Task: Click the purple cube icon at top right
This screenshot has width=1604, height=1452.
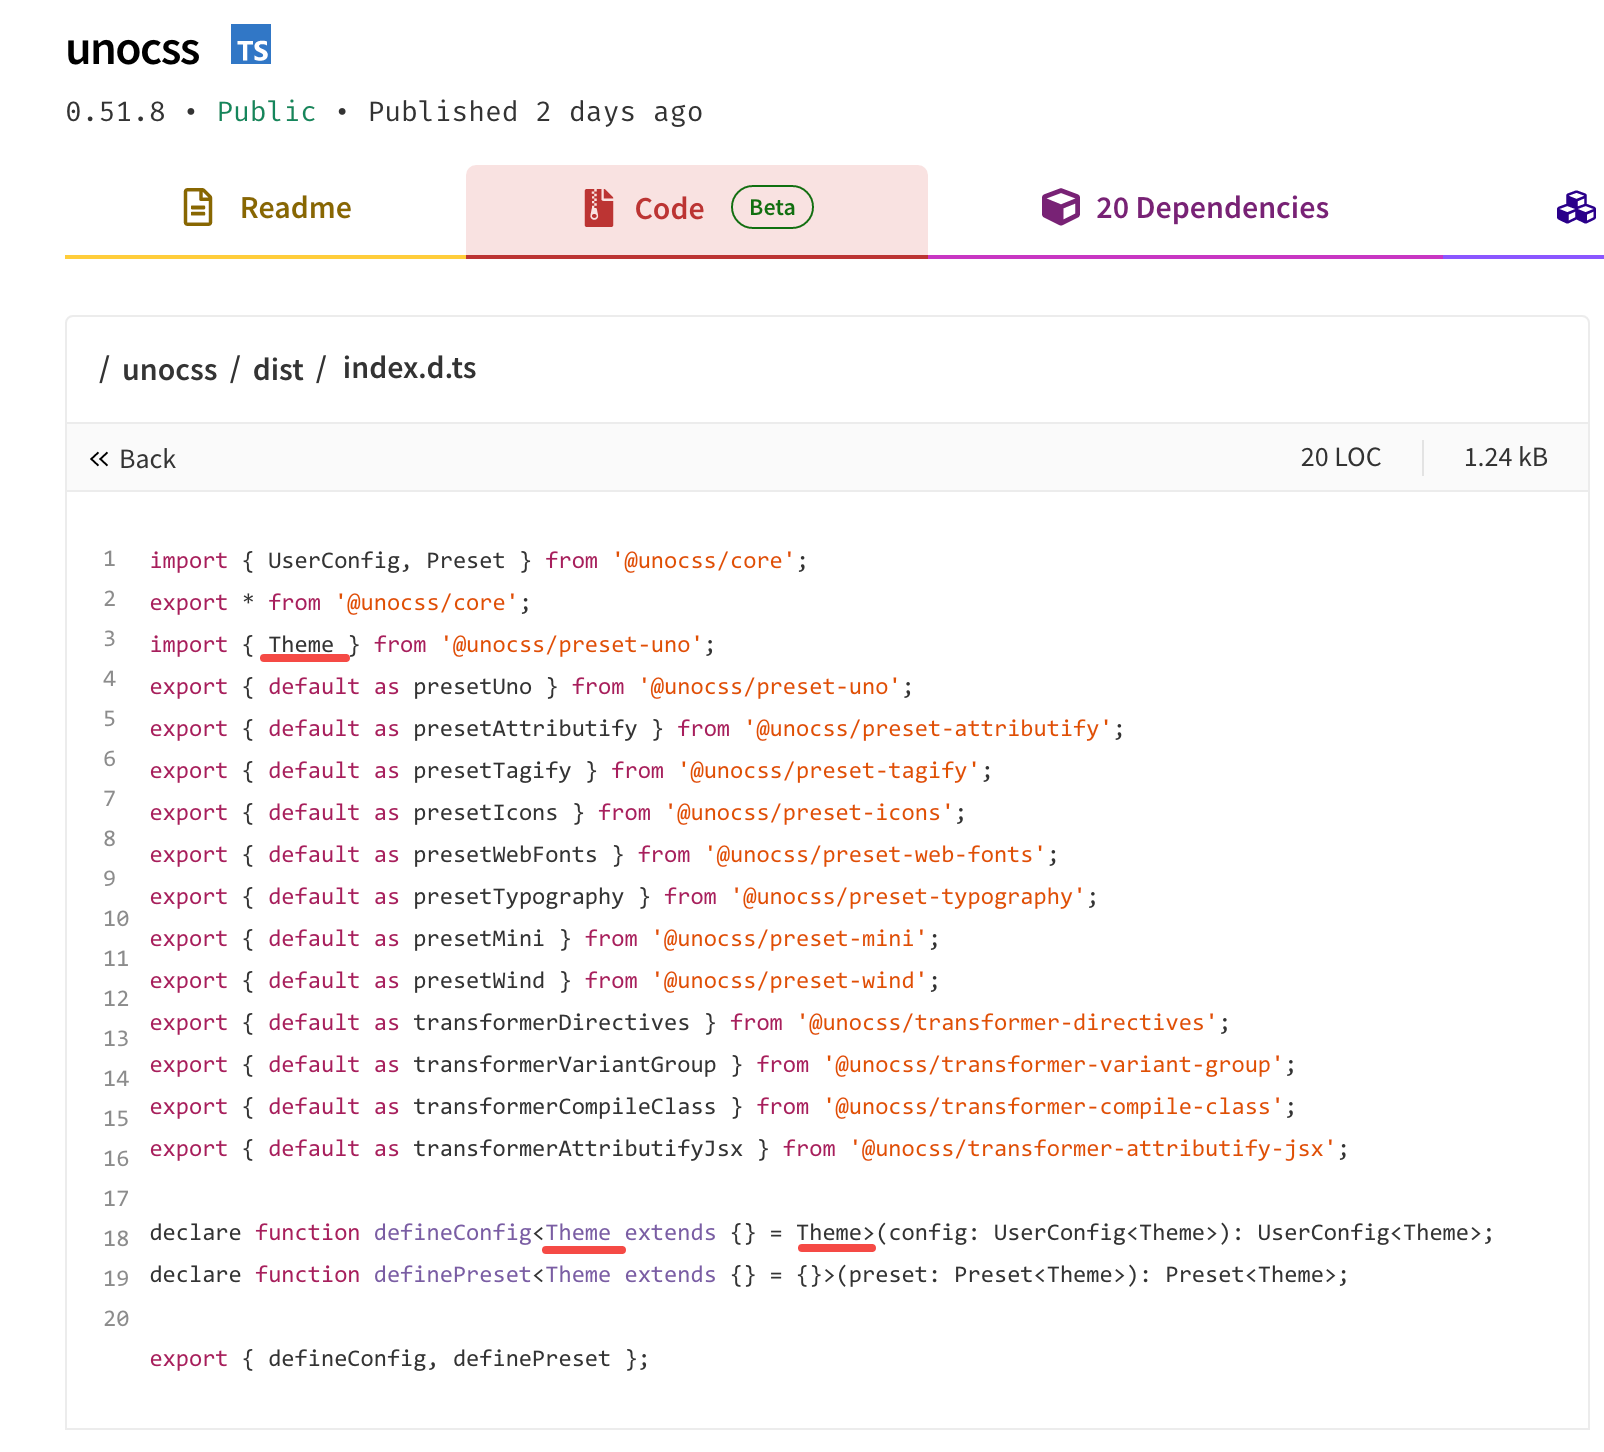Action: click(x=1576, y=209)
